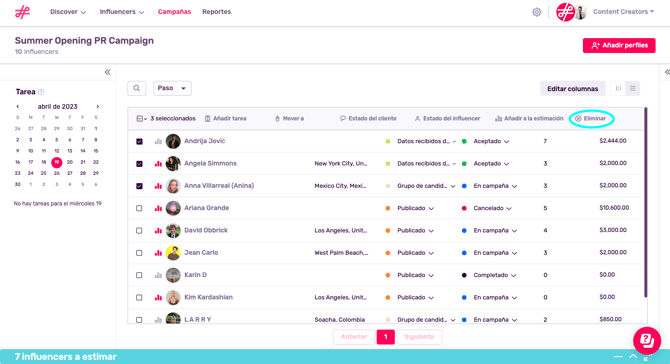Click Estado del influencer action

coord(447,118)
